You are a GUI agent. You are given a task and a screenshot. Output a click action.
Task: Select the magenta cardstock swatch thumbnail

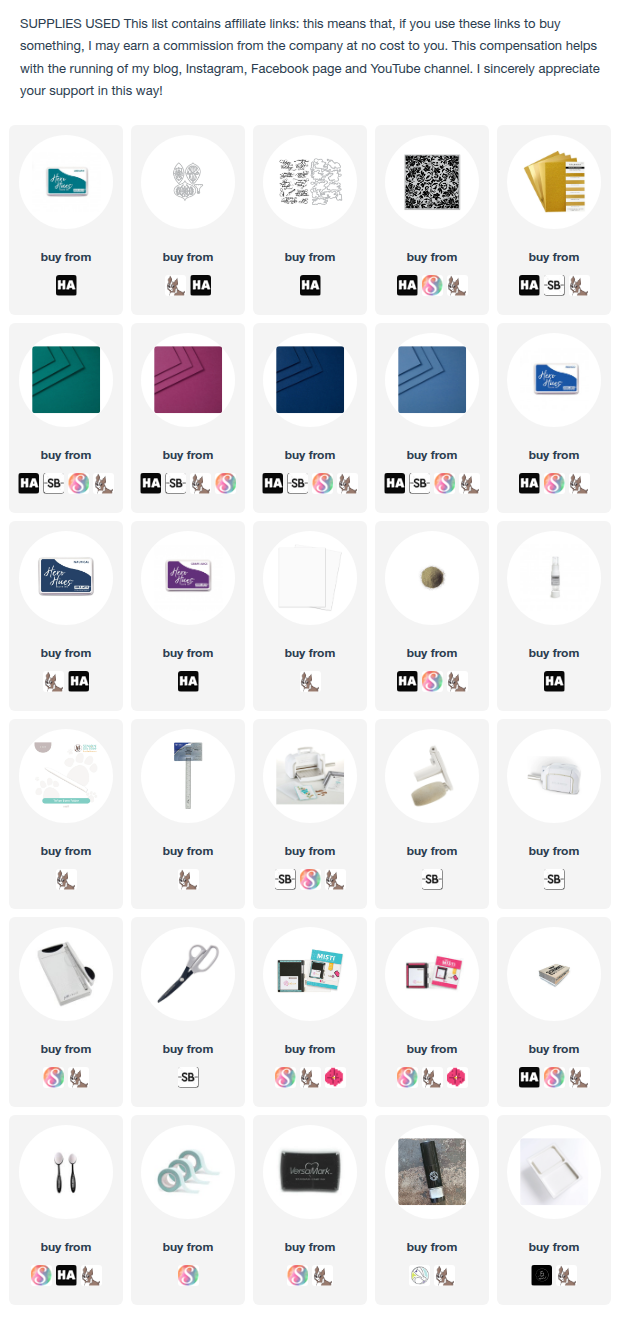[188, 380]
